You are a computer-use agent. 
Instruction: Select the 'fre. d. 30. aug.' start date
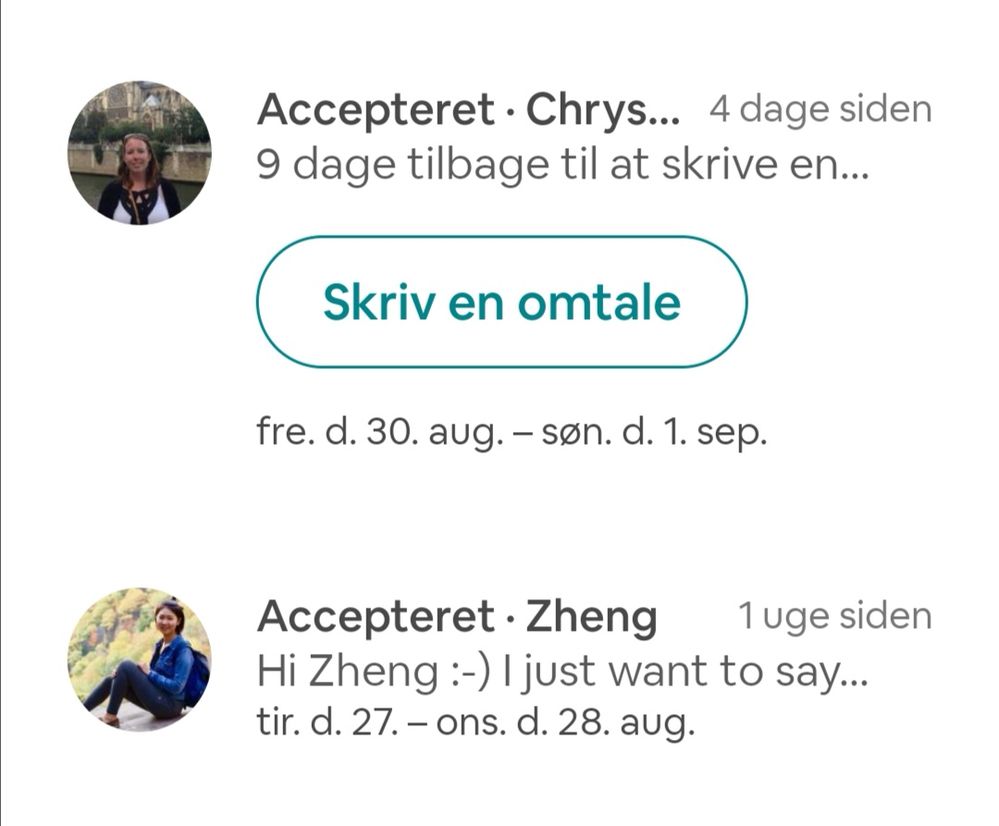coord(375,436)
